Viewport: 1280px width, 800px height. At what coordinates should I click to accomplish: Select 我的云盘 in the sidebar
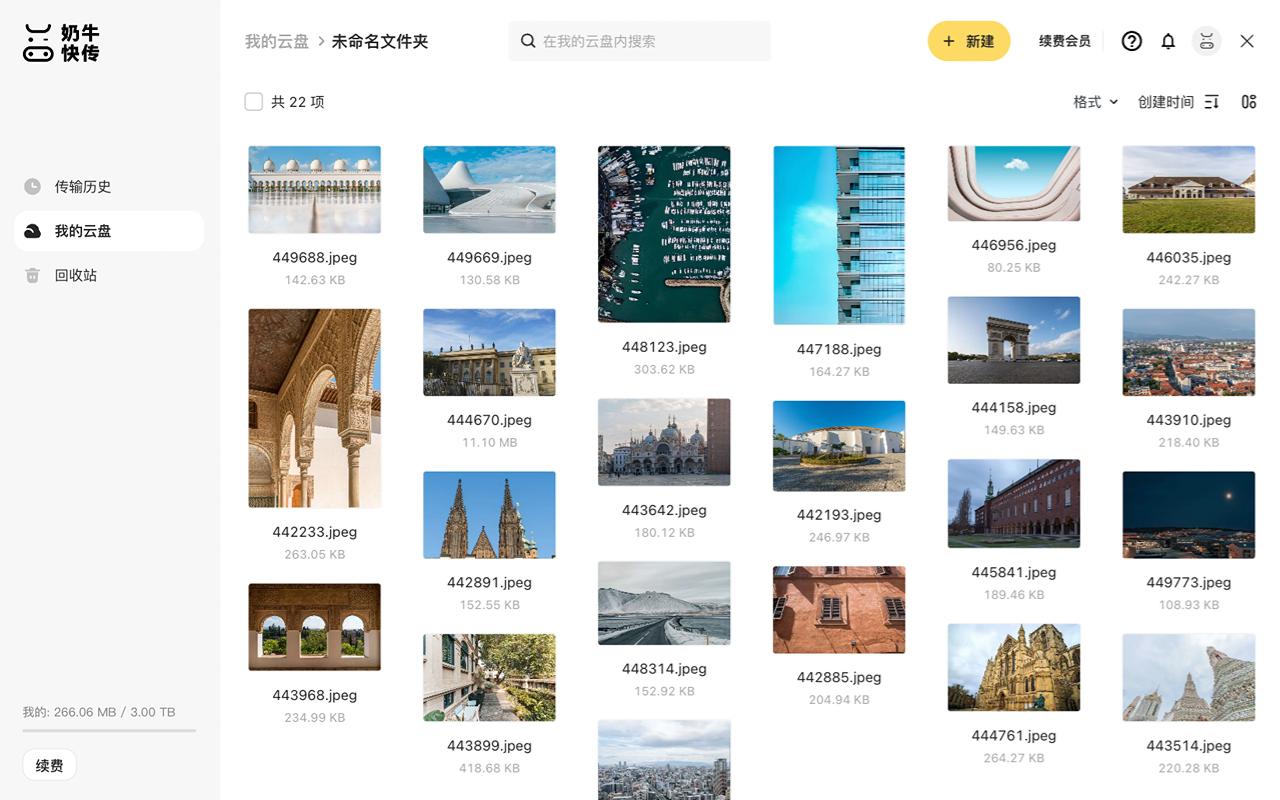109,231
